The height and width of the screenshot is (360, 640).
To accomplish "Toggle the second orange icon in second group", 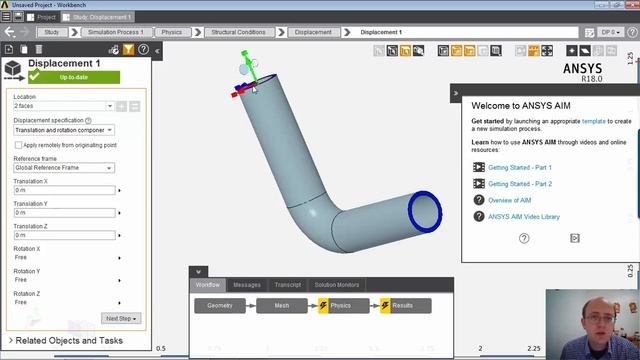I will (469, 51).
